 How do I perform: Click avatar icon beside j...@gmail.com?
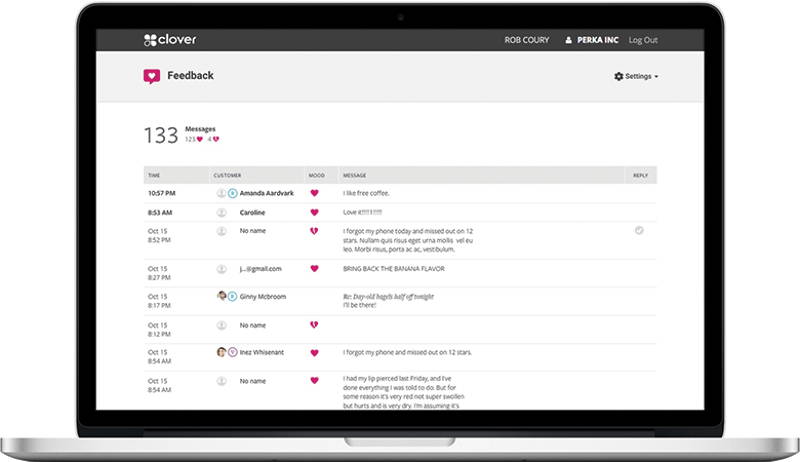[x=221, y=269]
